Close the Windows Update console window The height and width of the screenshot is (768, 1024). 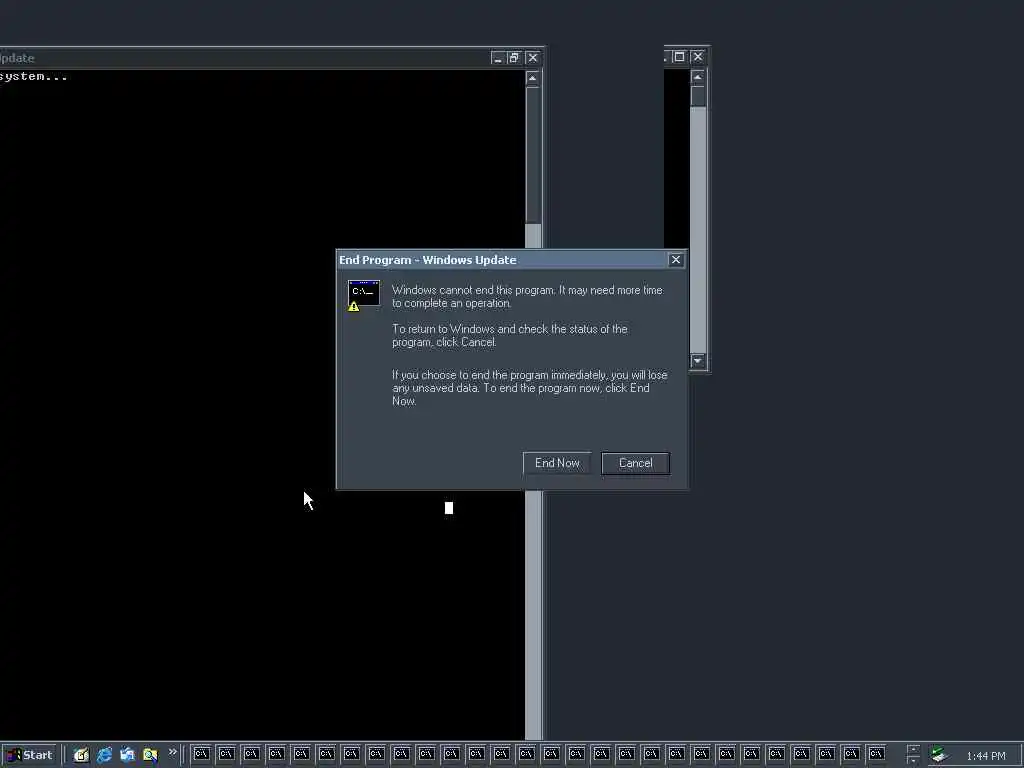[x=533, y=58]
